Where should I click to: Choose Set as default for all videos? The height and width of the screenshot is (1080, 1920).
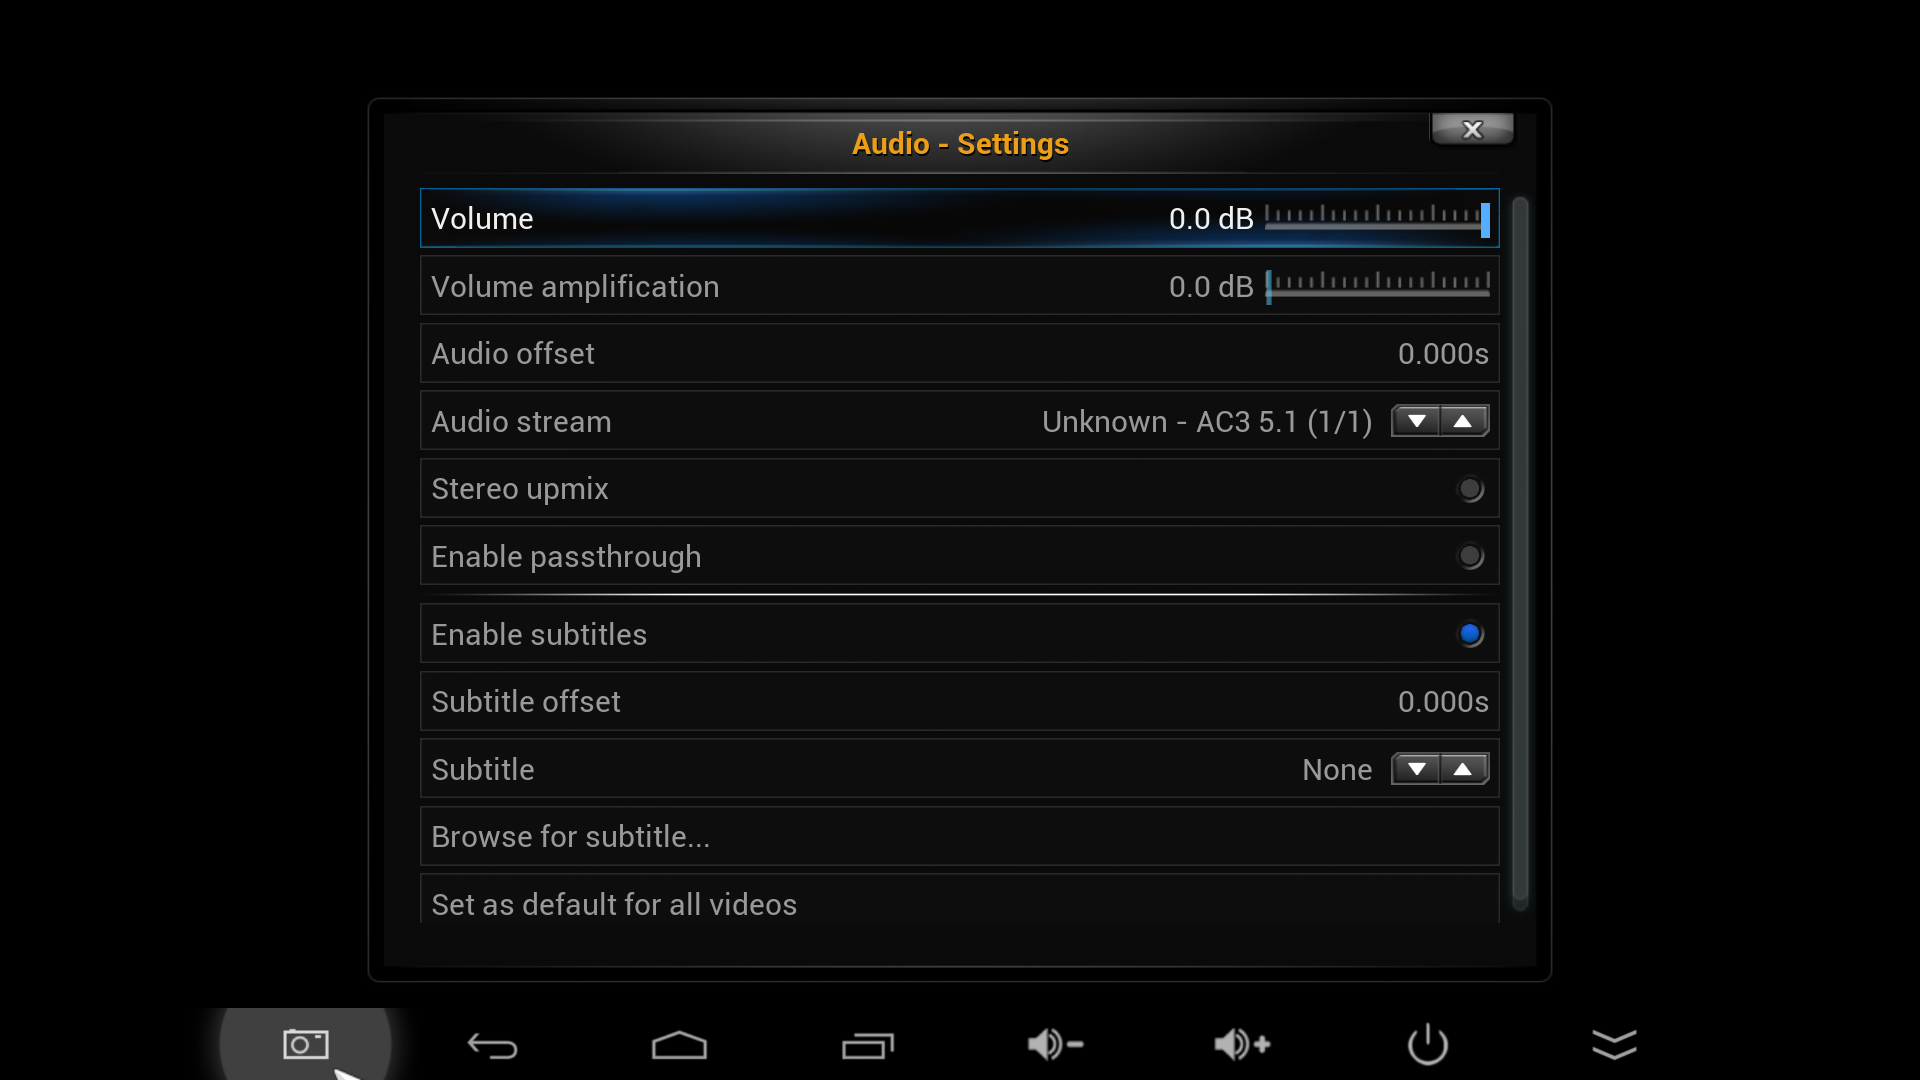click(x=960, y=899)
